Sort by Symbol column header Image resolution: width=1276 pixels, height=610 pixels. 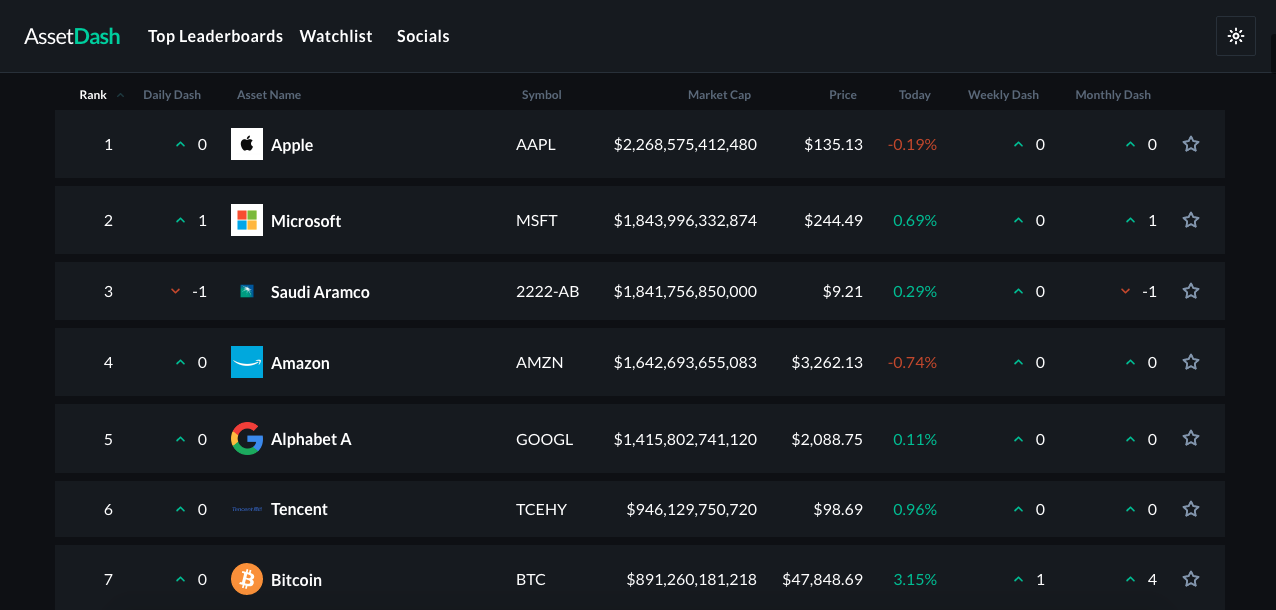coord(542,95)
